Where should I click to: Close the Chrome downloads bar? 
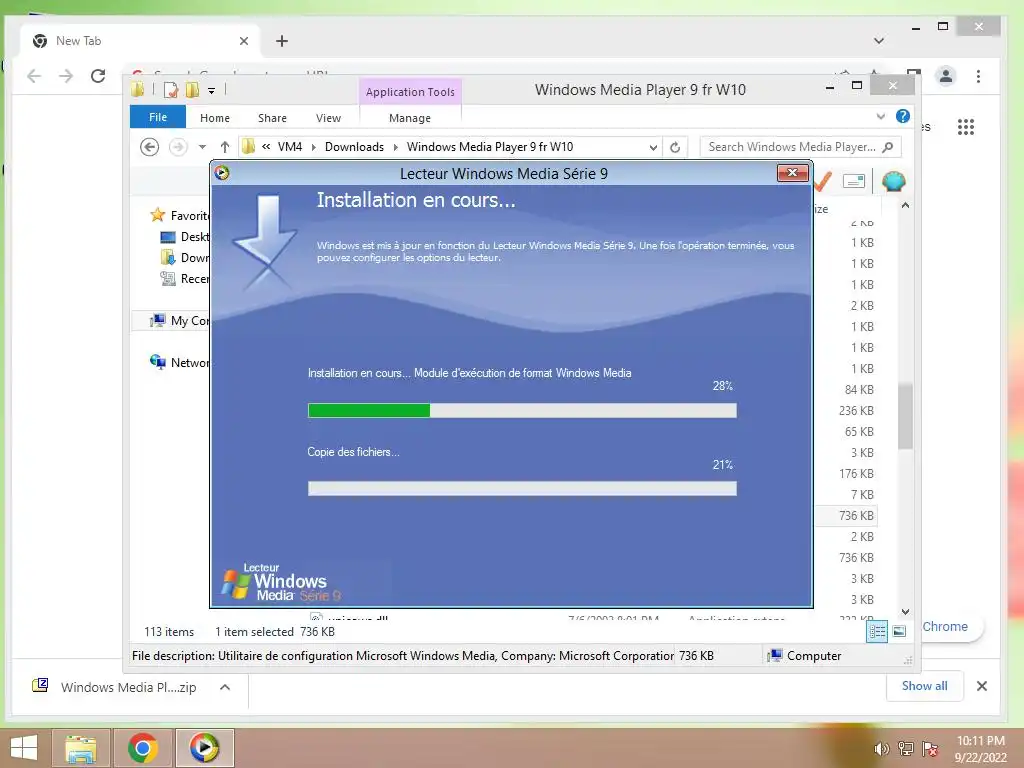tap(982, 686)
